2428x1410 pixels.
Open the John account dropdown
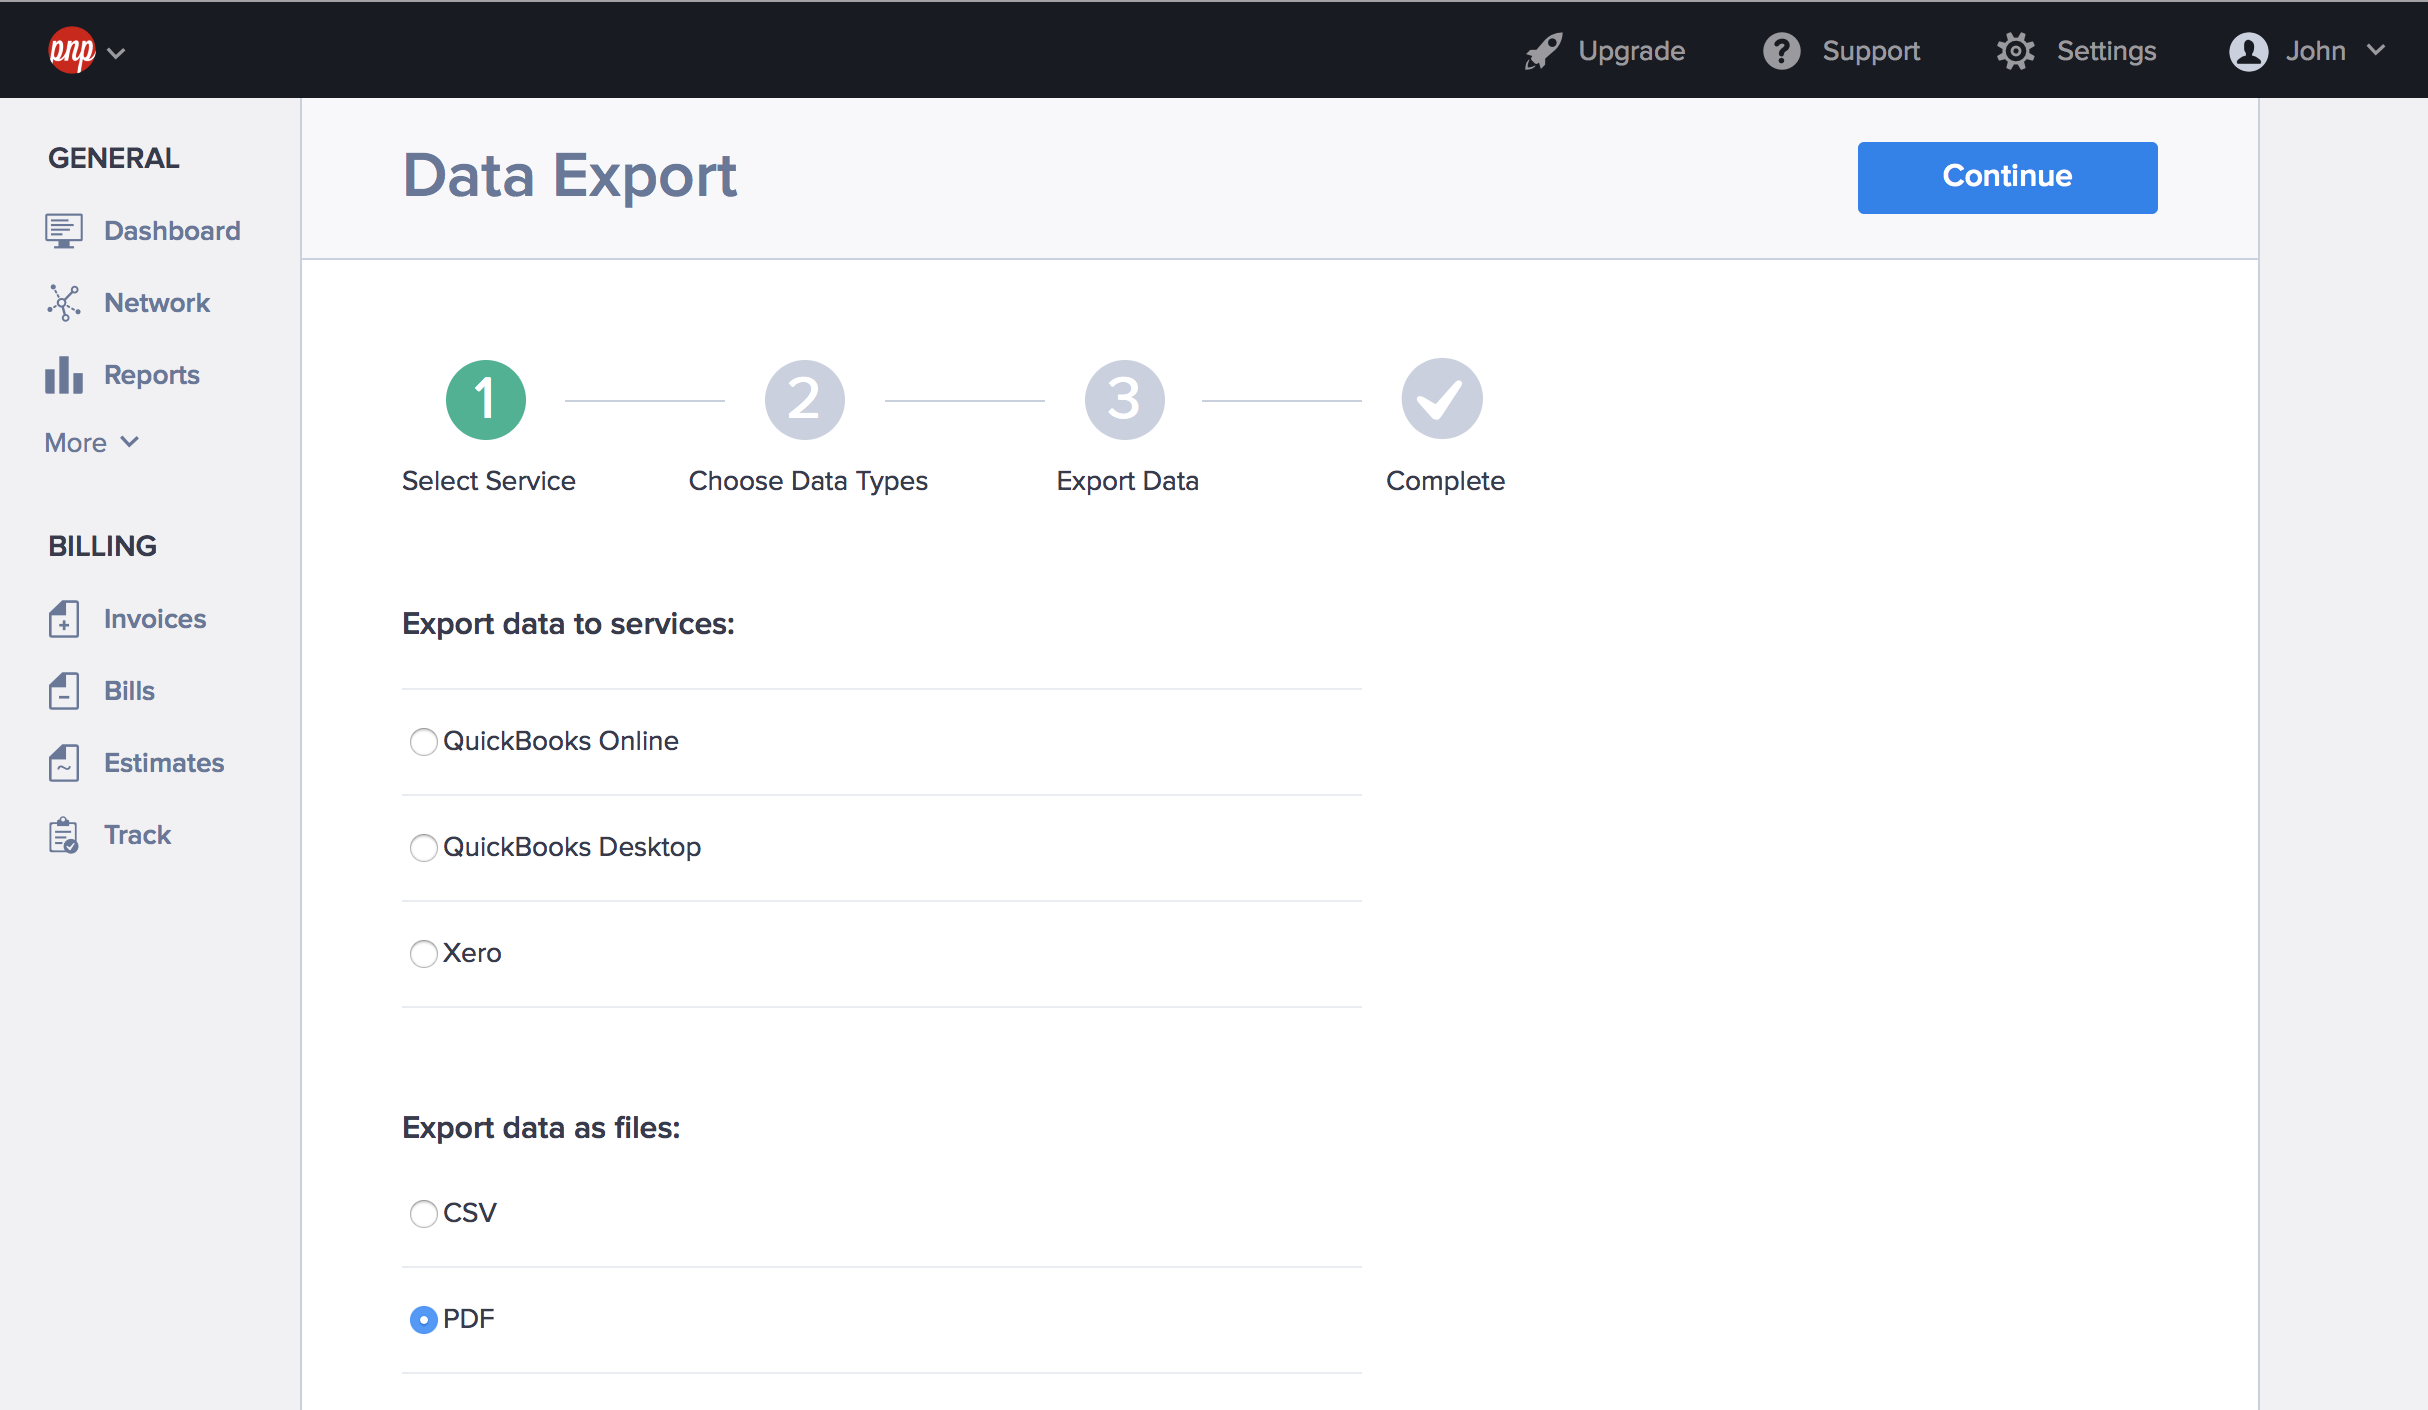click(x=2310, y=50)
